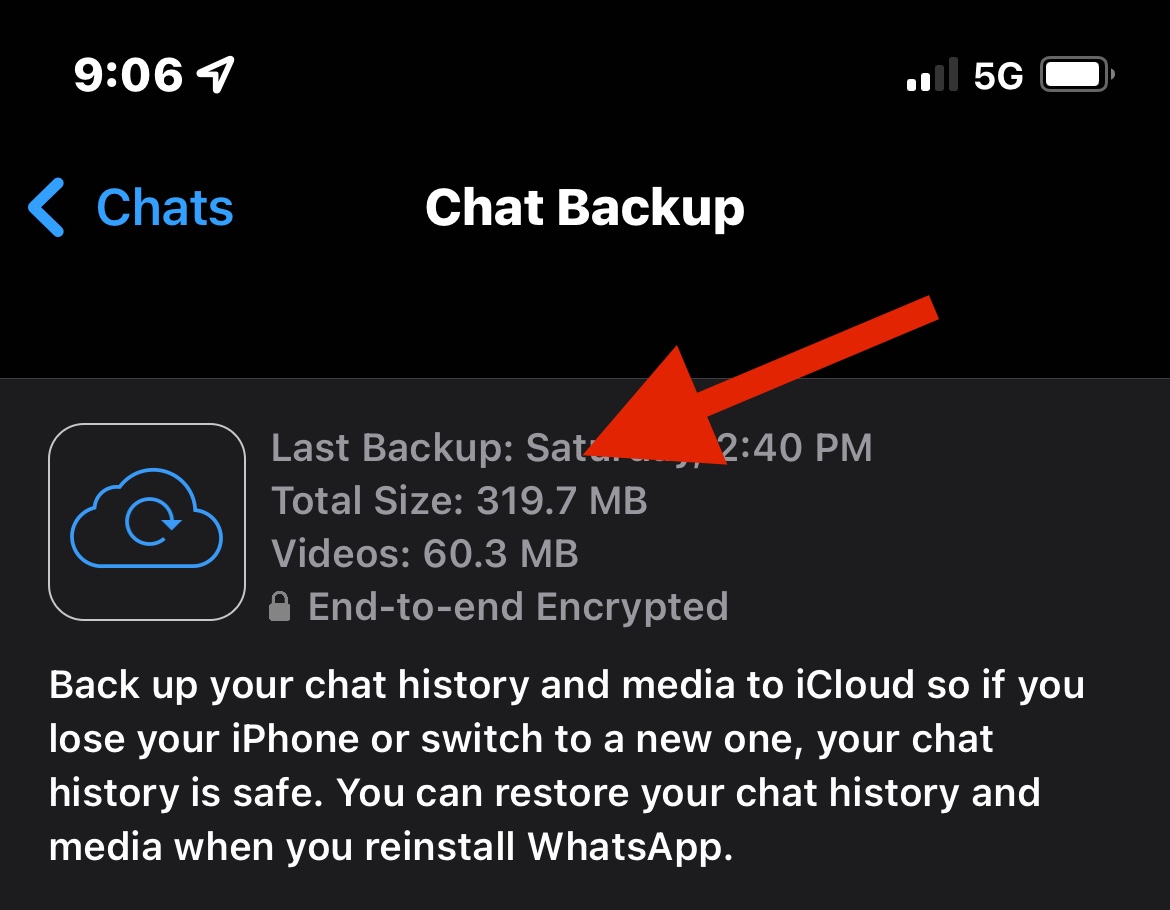Tap the cellular signal bars icon
This screenshot has width=1170, height=910.
[x=932, y=75]
